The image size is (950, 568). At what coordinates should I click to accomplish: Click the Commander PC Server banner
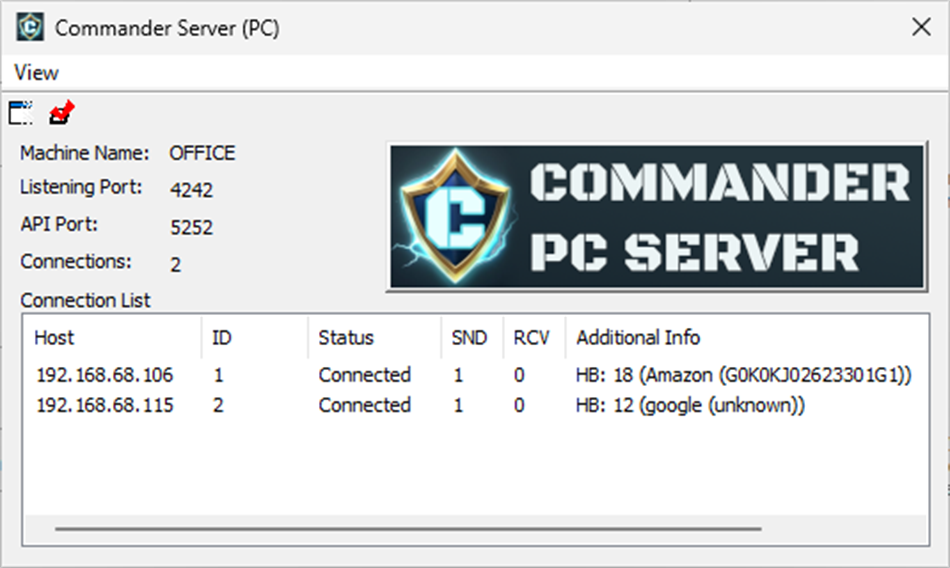tap(657, 217)
